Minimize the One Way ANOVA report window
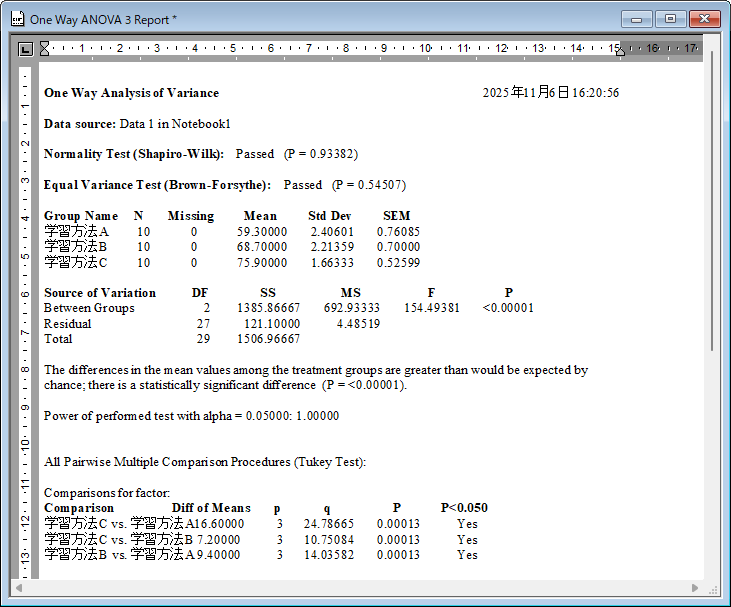Viewport: 731px width, 607px height. point(636,19)
